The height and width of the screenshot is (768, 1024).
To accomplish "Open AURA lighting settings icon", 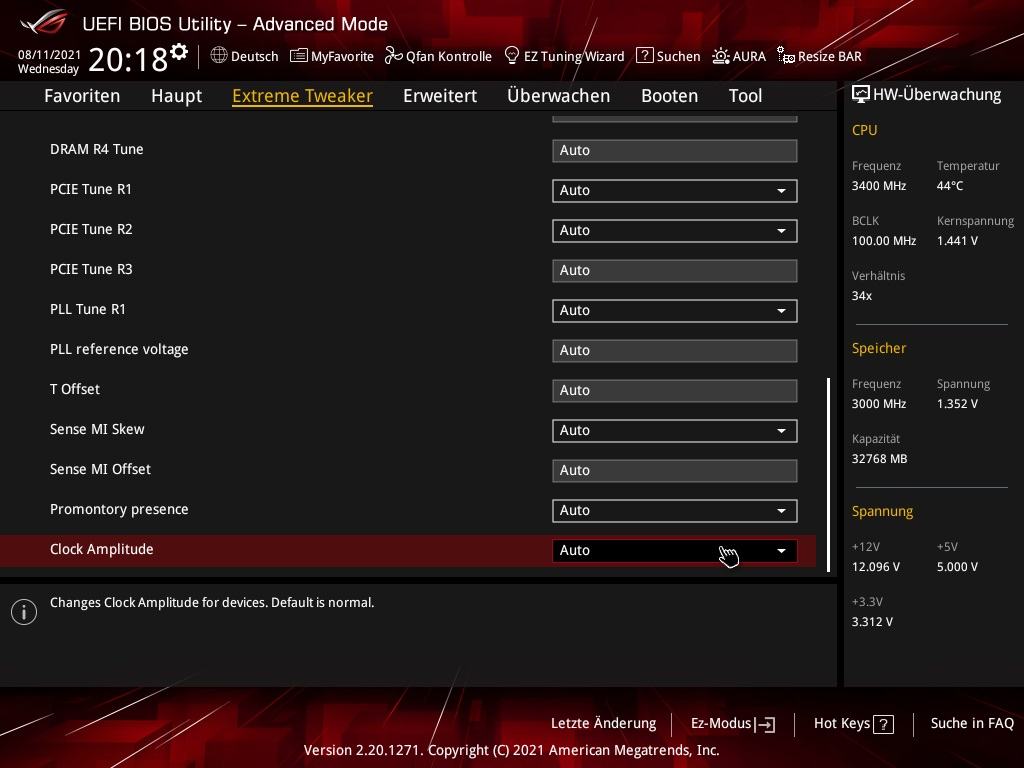I will point(720,56).
